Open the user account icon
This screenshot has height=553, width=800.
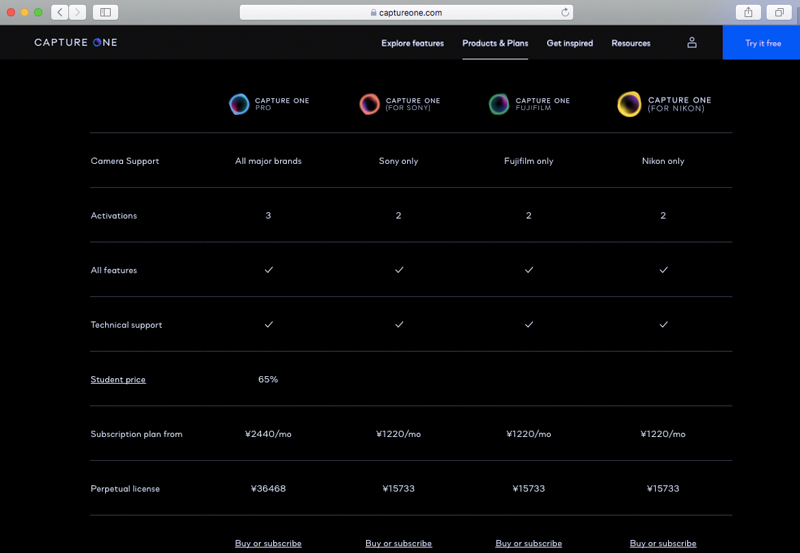[691, 42]
